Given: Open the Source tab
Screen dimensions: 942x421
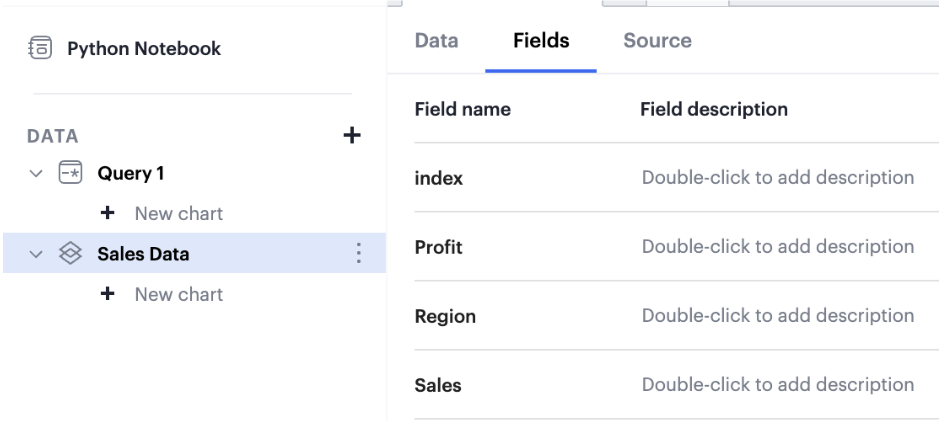Looking at the screenshot, I should 657,41.
